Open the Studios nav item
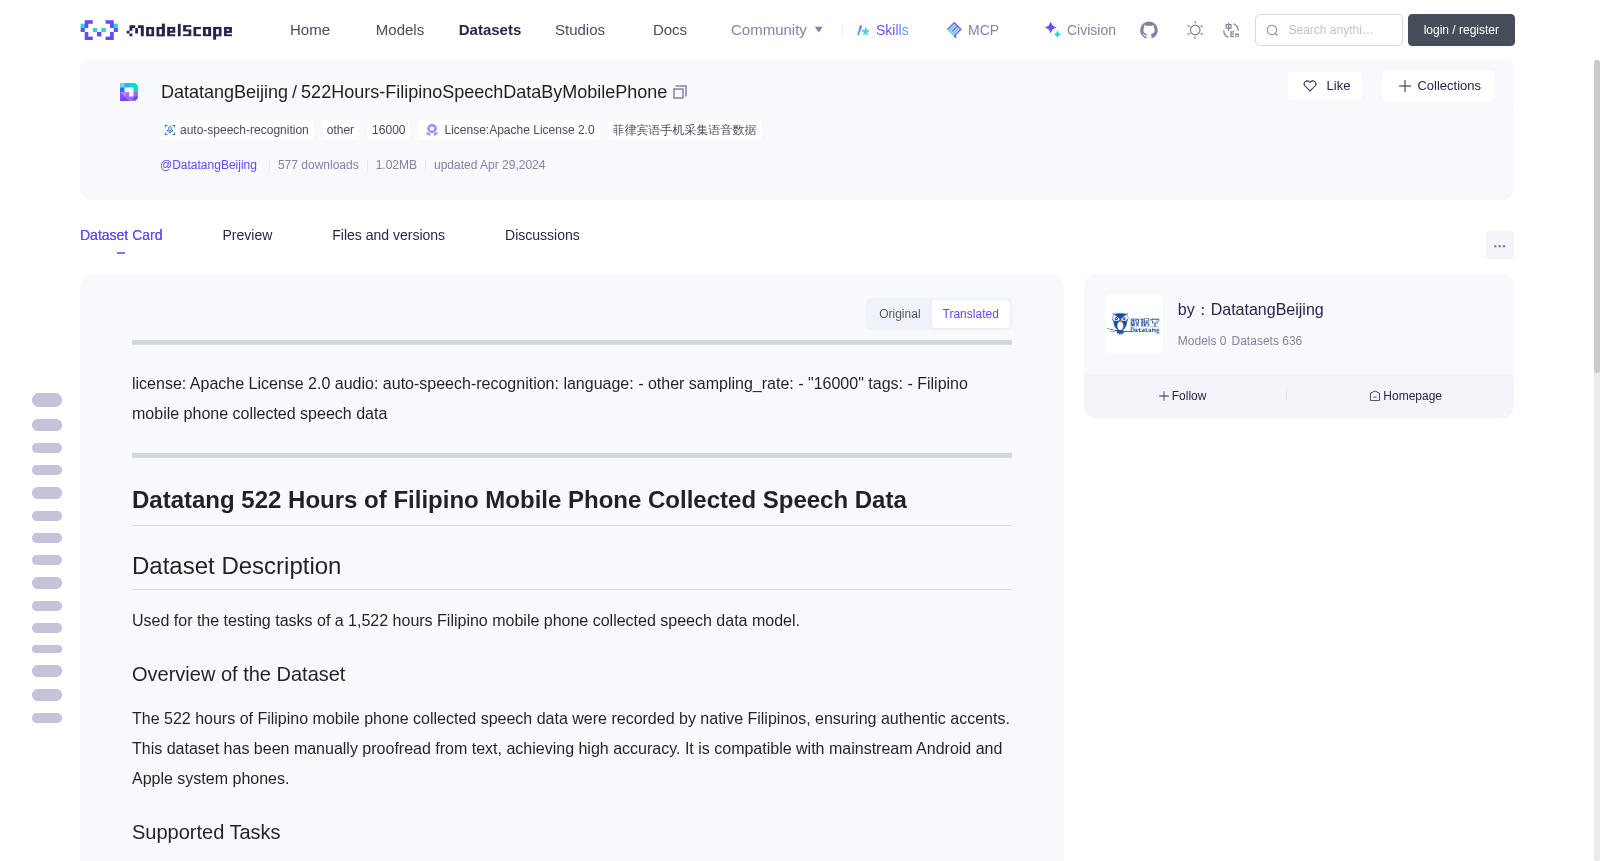Screen dimensions: 1600x861 tap(580, 30)
